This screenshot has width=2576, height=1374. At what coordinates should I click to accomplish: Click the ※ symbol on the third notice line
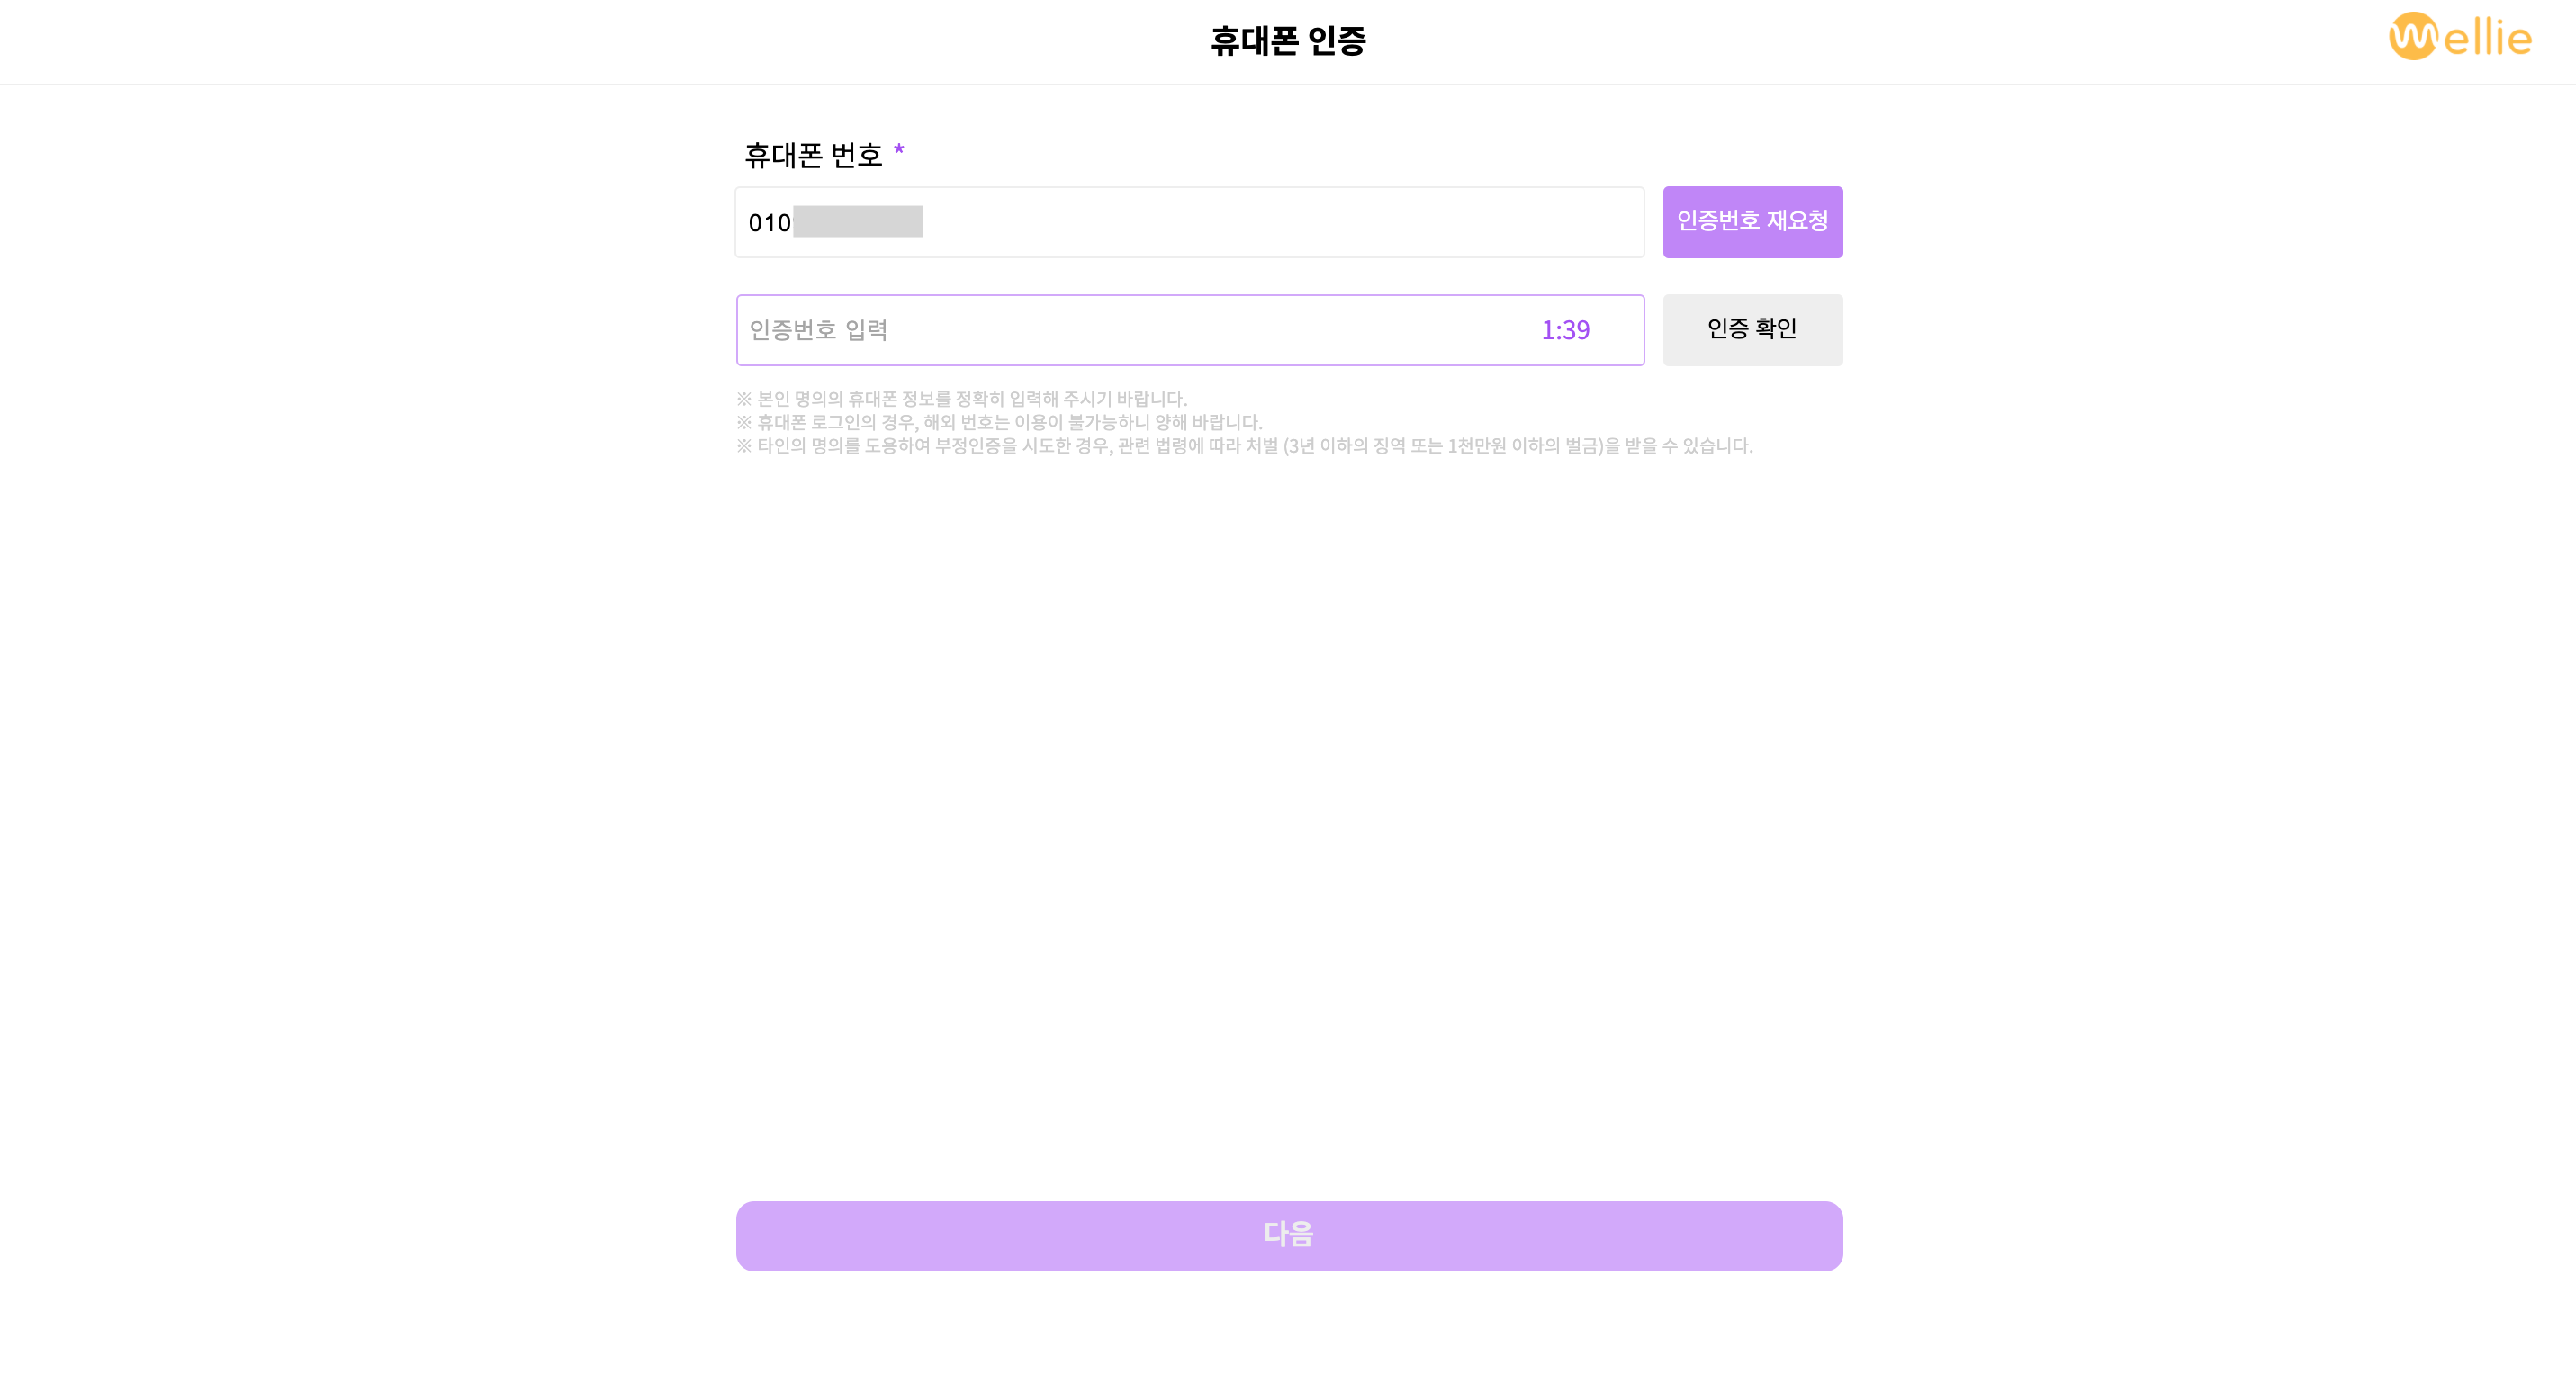pyautogui.click(x=744, y=446)
